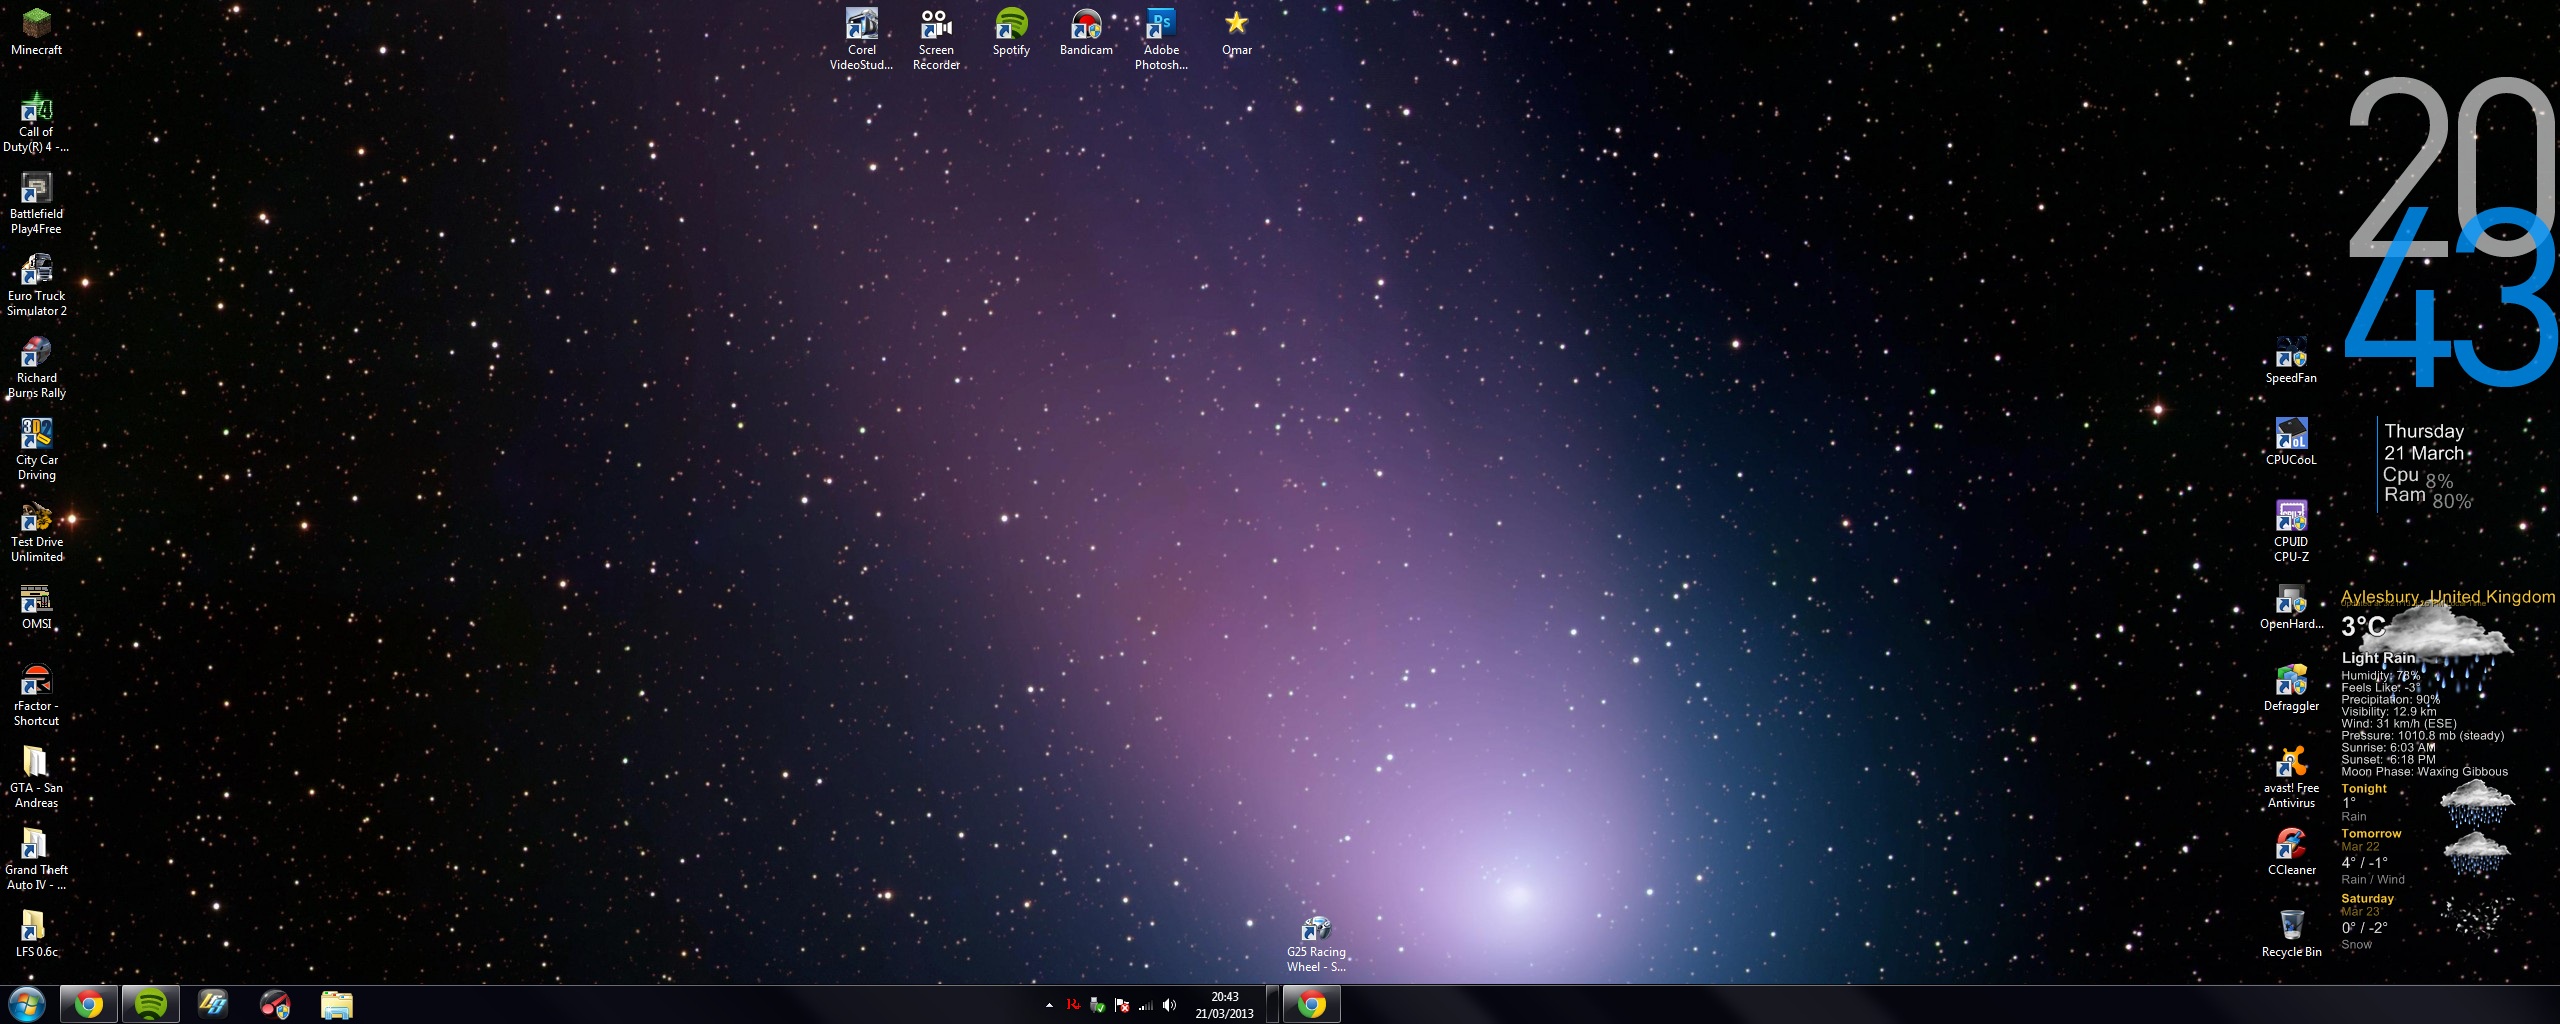Click Chrome button beside the Start orb
This screenshot has width=2560, height=1024.
pyautogui.click(x=88, y=1004)
